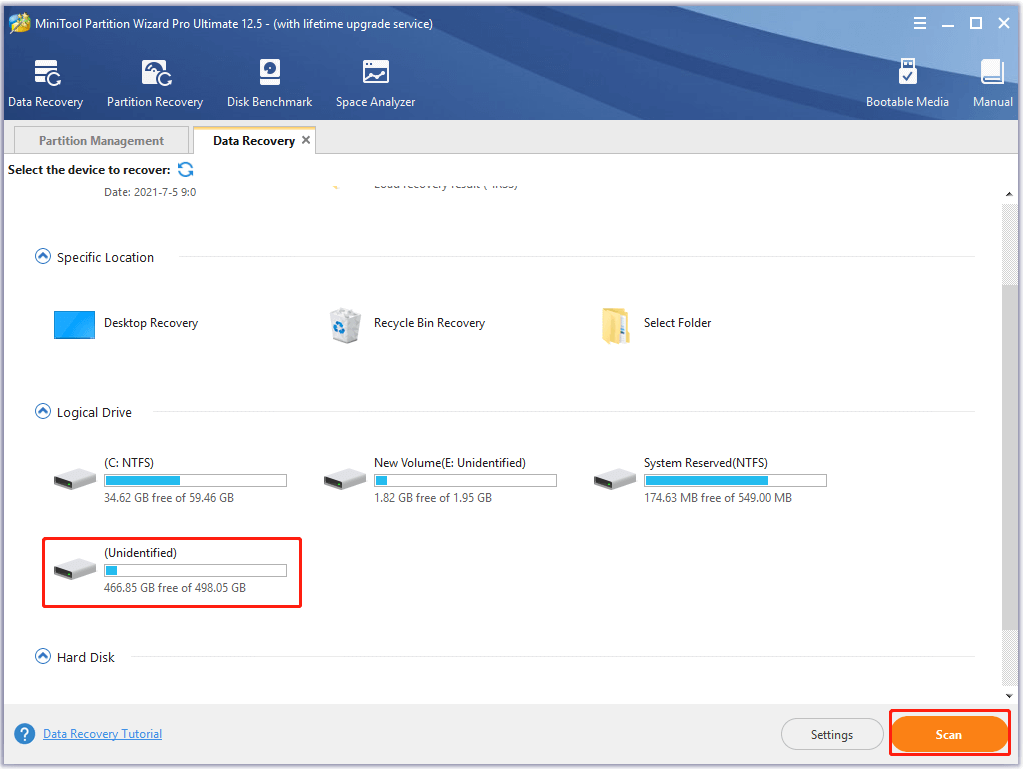1027x771 pixels.
Task: Click the blue help question mark icon
Action: click(25, 734)
